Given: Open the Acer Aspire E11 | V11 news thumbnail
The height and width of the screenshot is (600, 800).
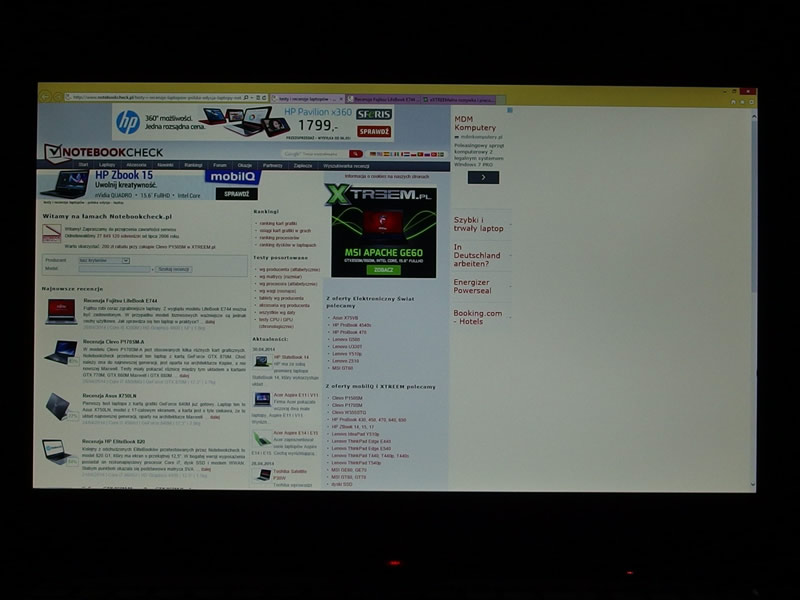Looking at the screenshot, I should click(262, 399).
